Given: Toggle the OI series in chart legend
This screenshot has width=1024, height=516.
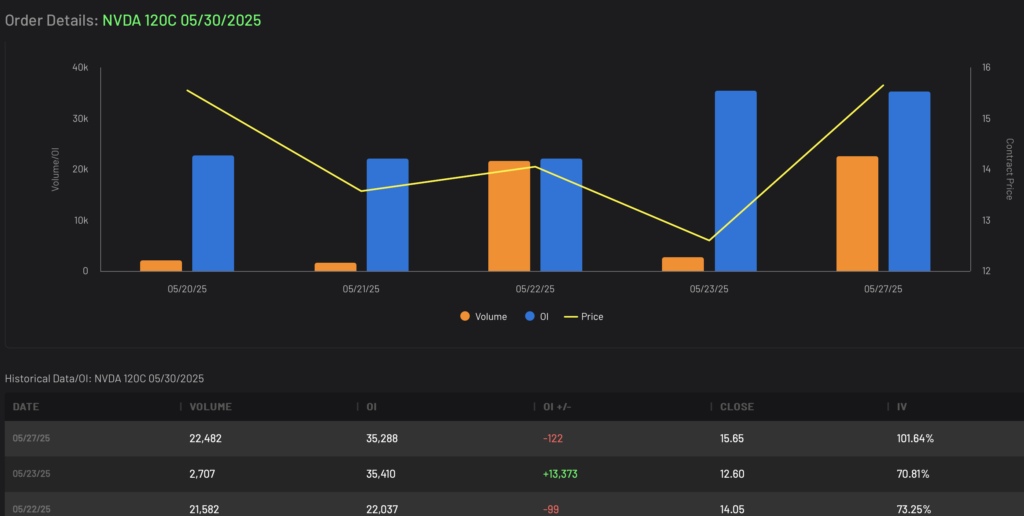Looking at the screenshot, I should 537,317.
